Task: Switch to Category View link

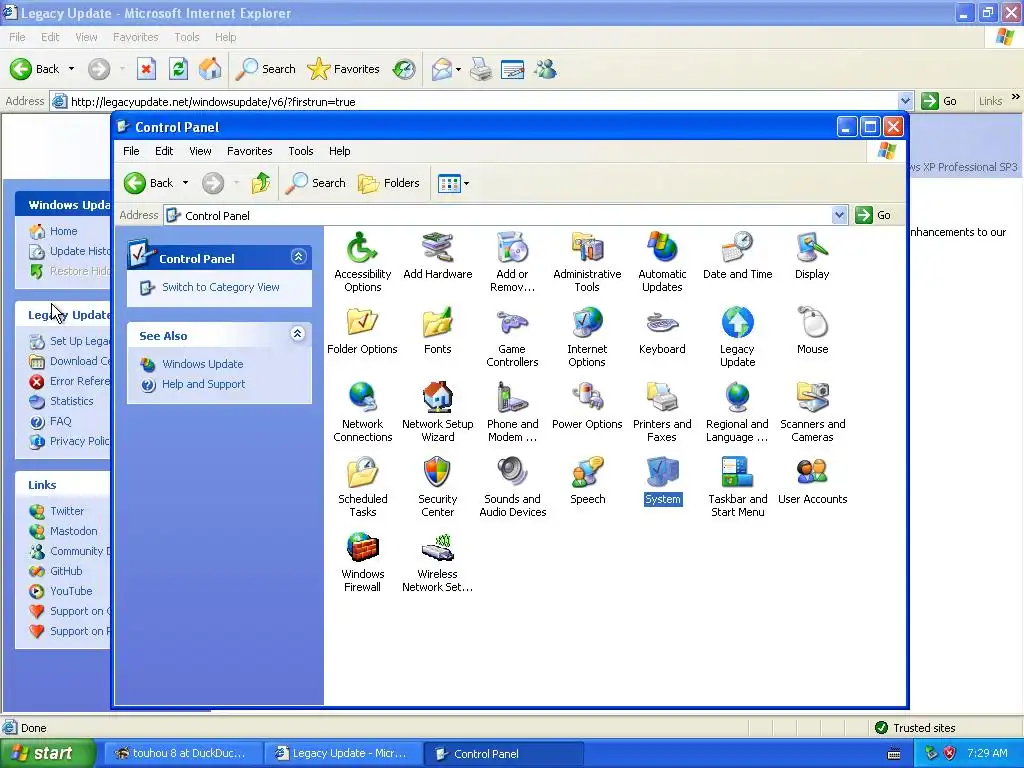Action: click(x=221, y=287)
